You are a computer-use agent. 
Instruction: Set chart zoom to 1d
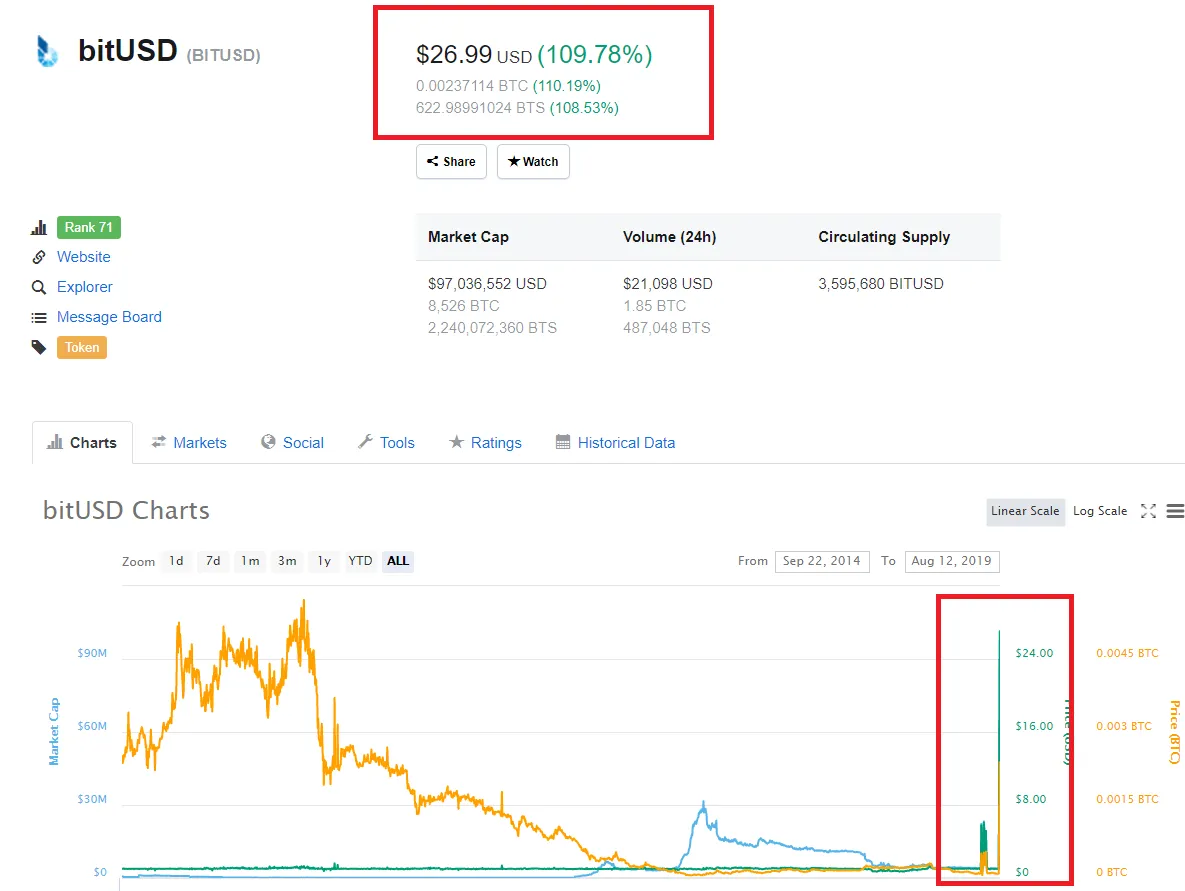point(176,562)
